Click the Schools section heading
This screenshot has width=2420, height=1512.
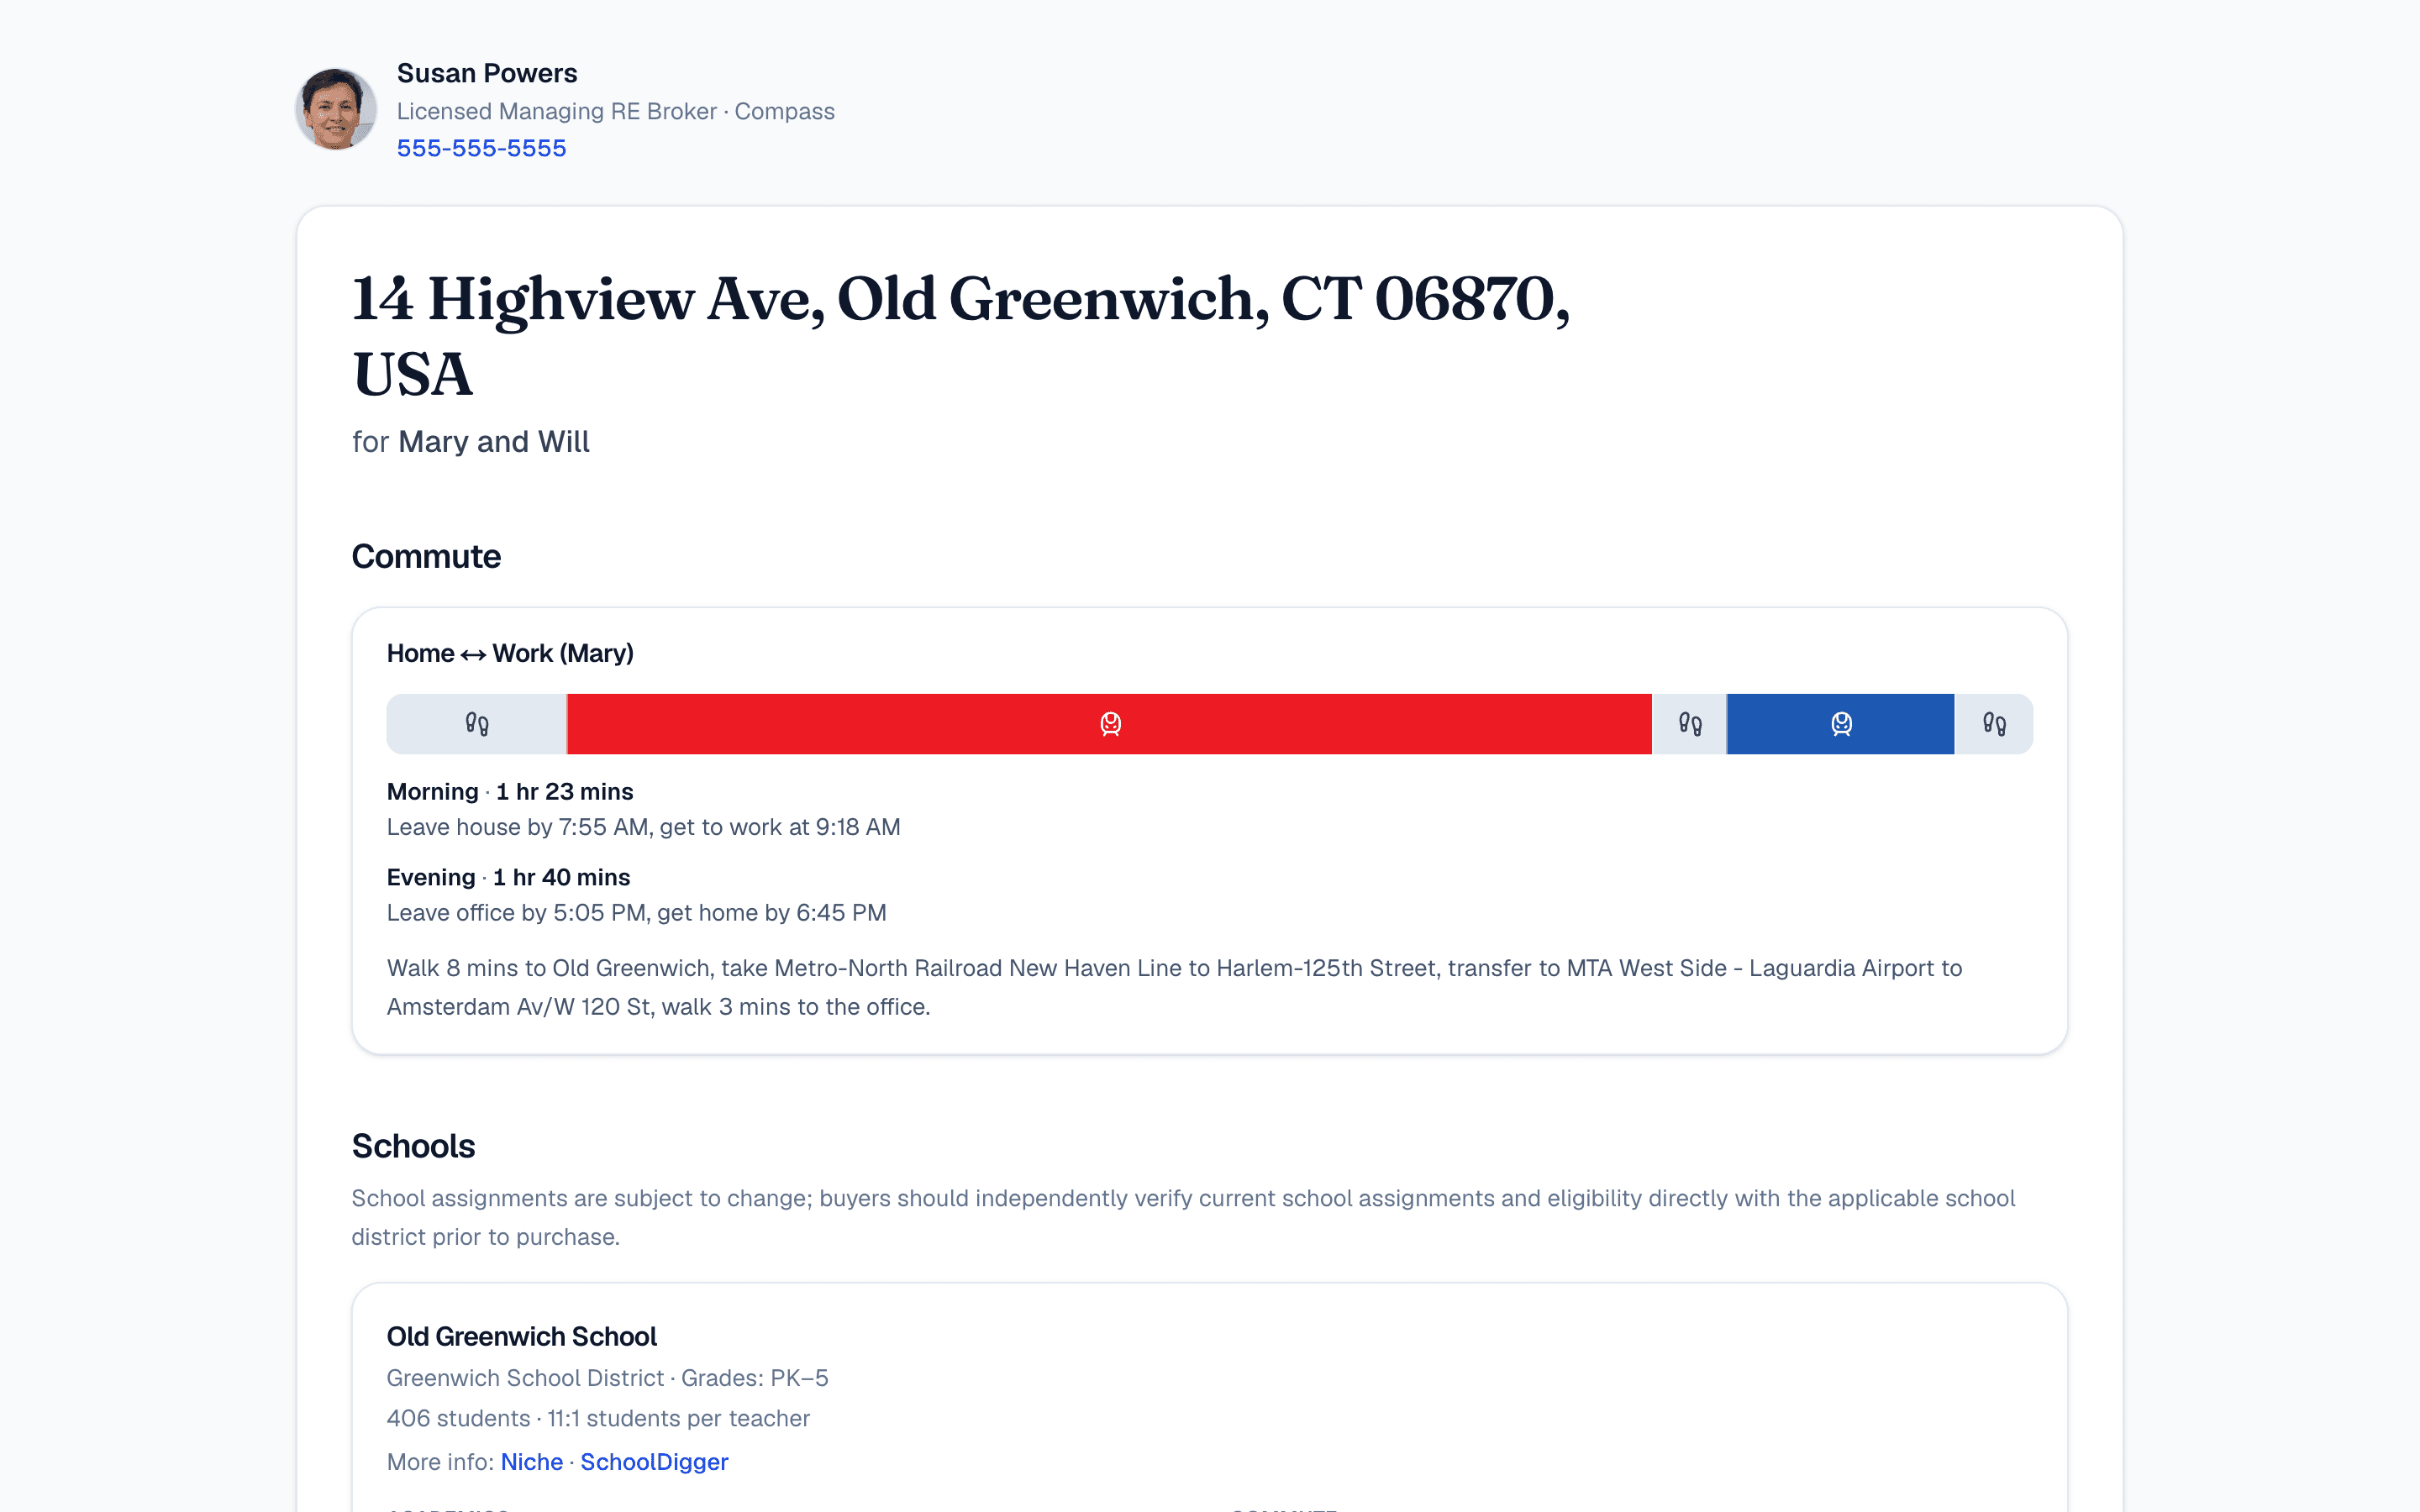point(413,1146)
